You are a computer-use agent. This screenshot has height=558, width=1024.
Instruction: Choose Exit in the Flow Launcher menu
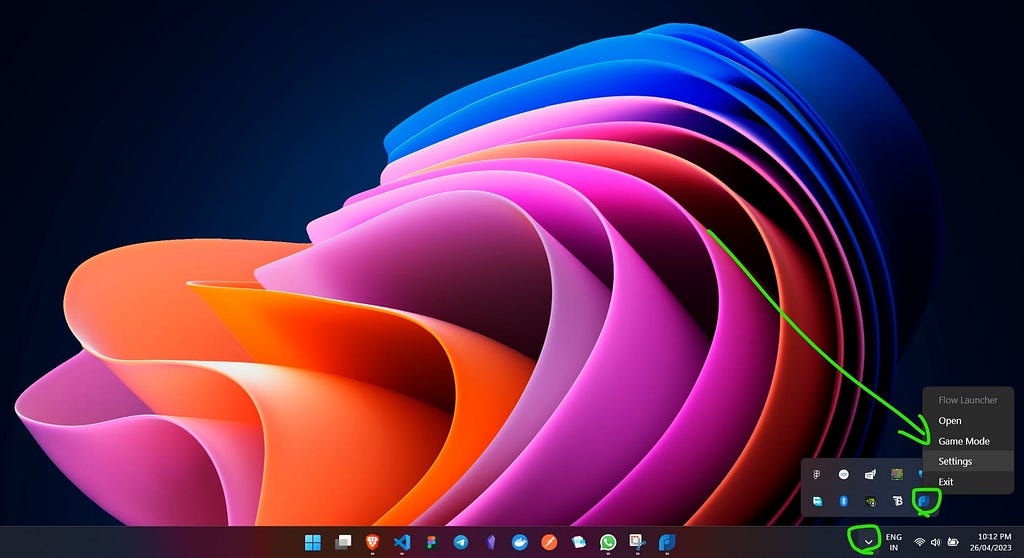pos(968,482)
